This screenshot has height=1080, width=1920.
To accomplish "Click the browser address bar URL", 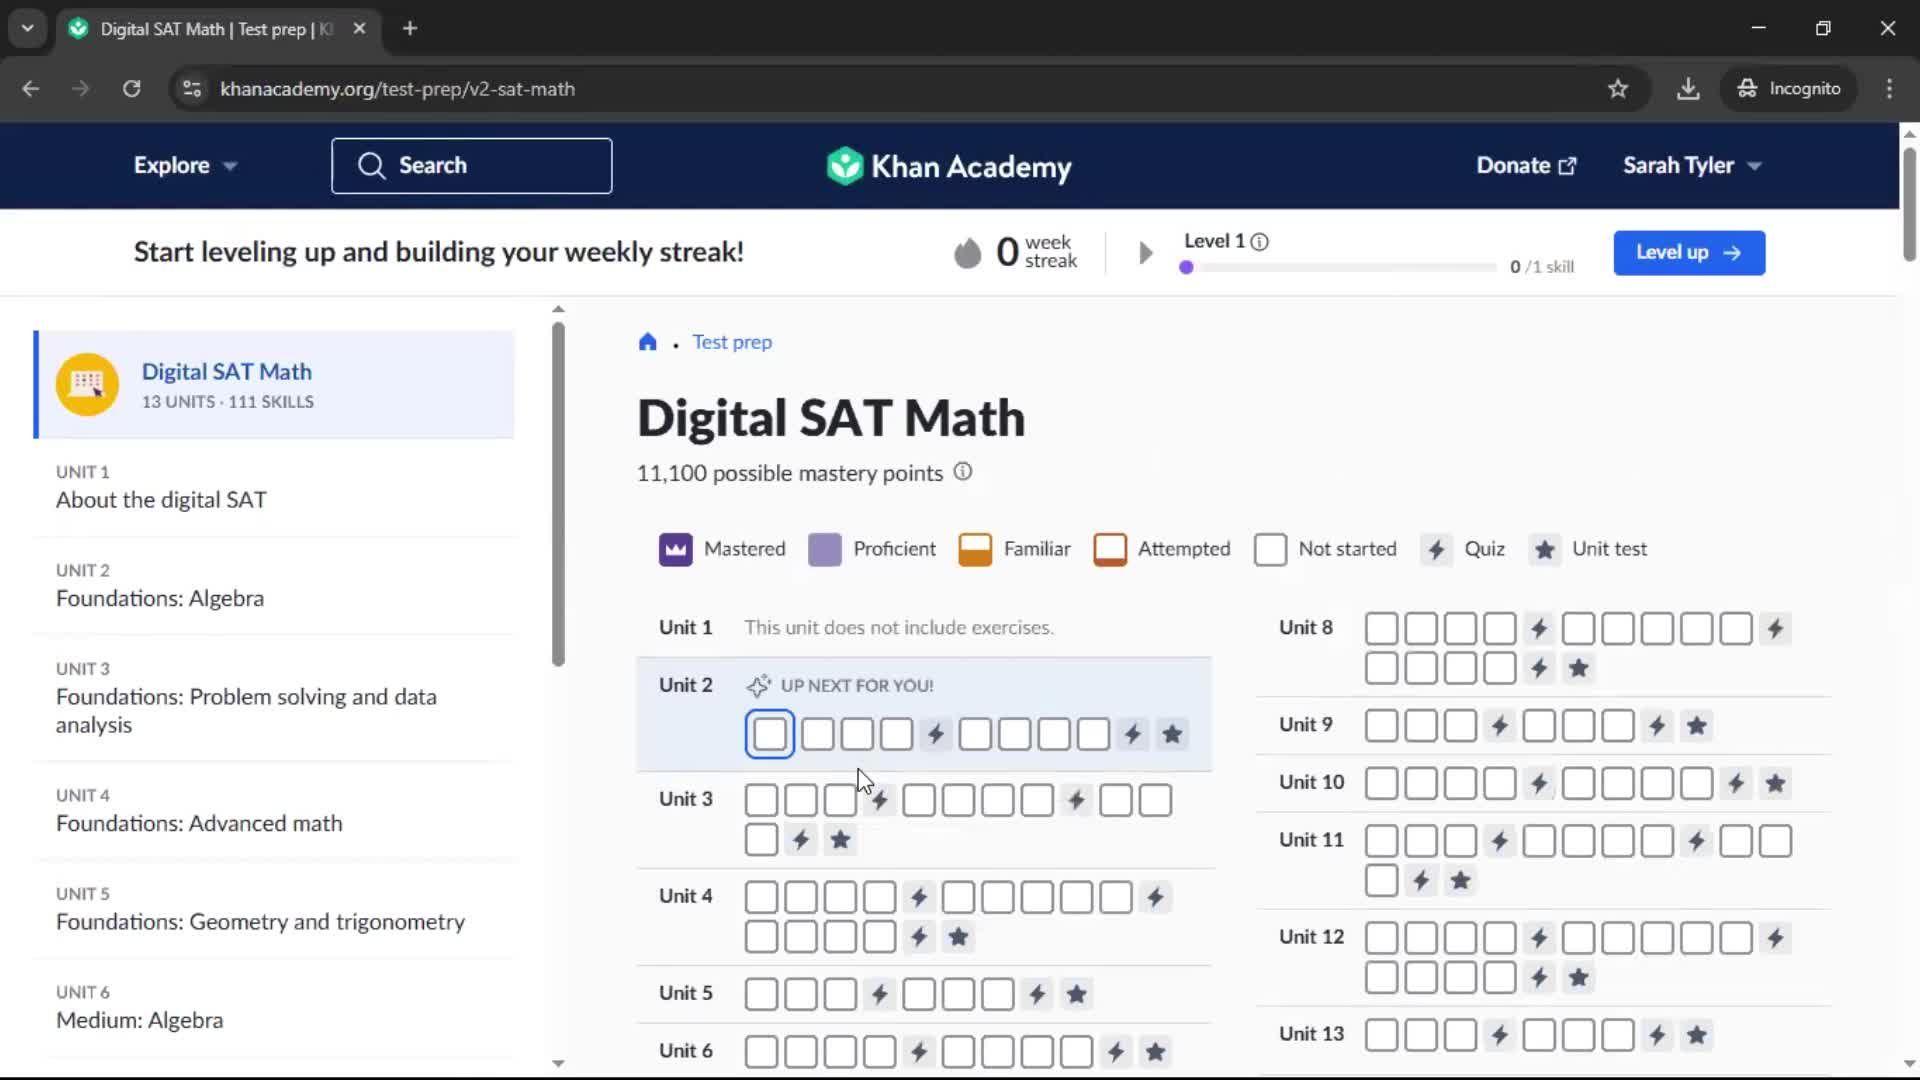I will tap(397, 89).
